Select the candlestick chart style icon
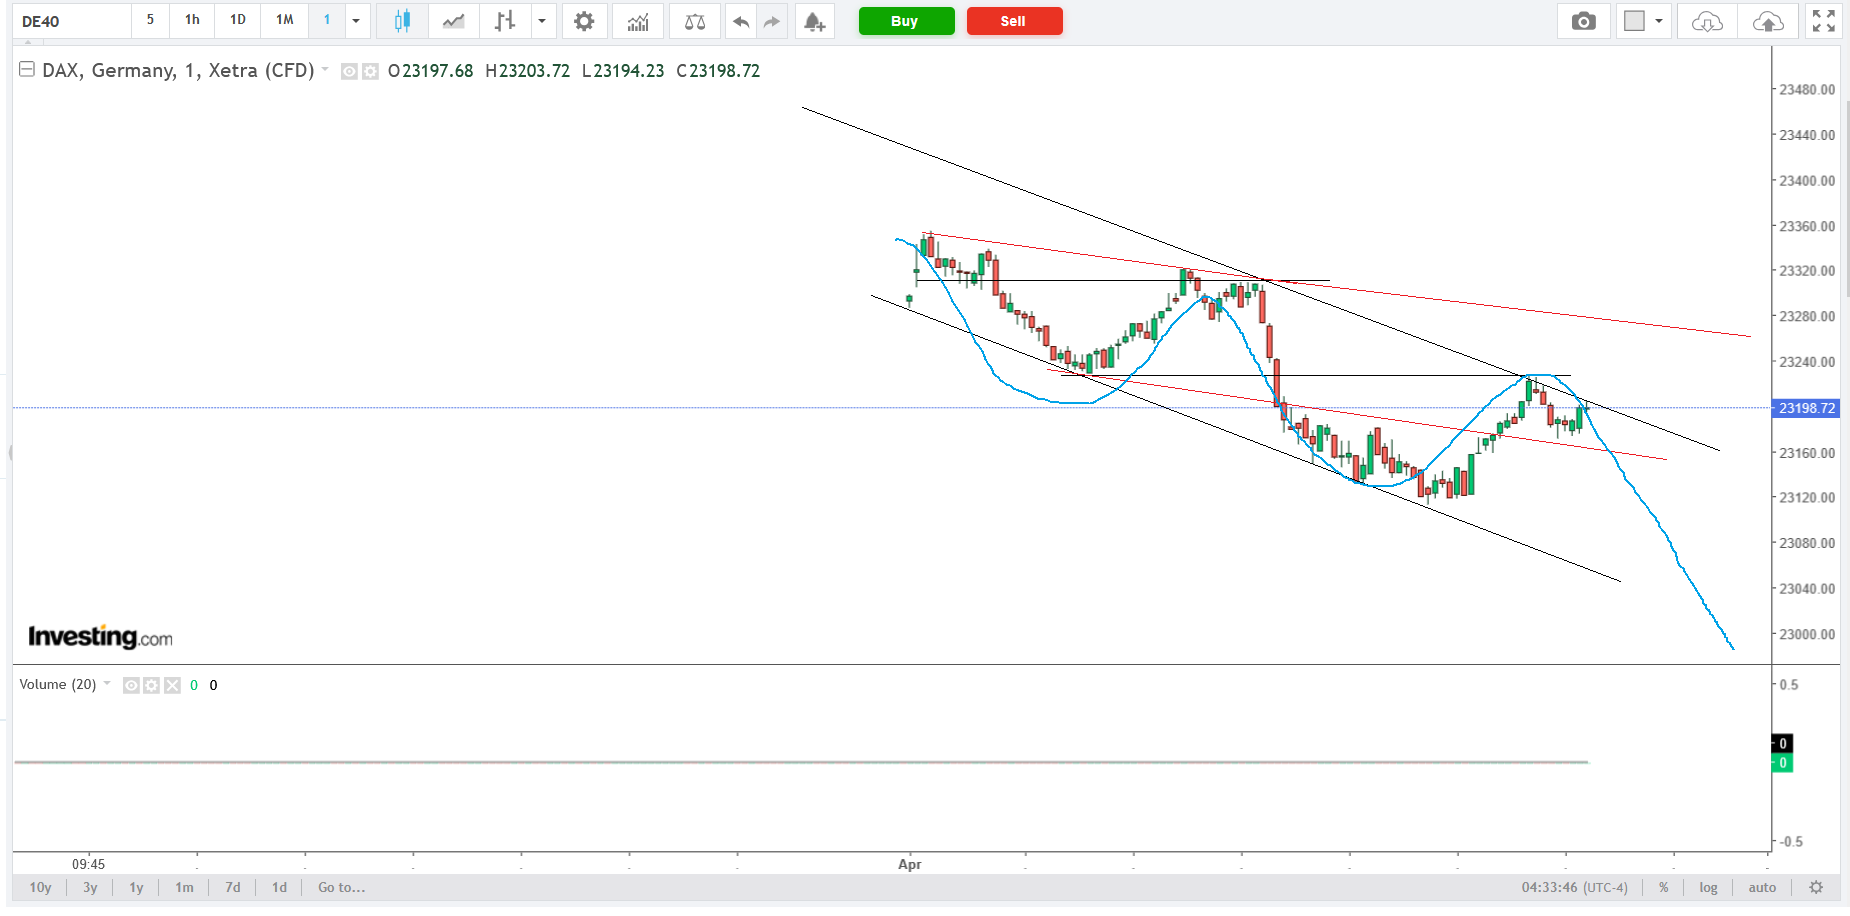The height and width of the screenshot is (916, 1850). [x=402, y=21]
